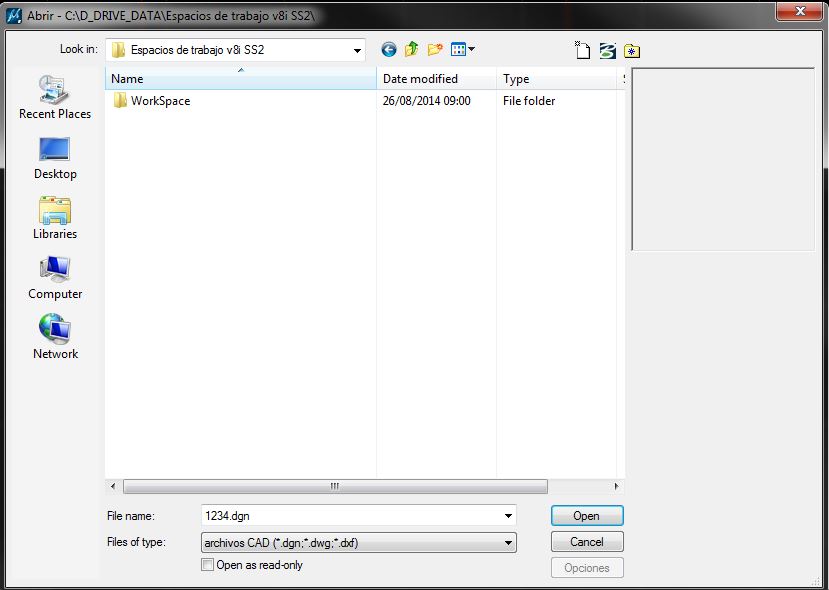
Task: Click the green ProjectWise-style icon
Action: (607, 51)
